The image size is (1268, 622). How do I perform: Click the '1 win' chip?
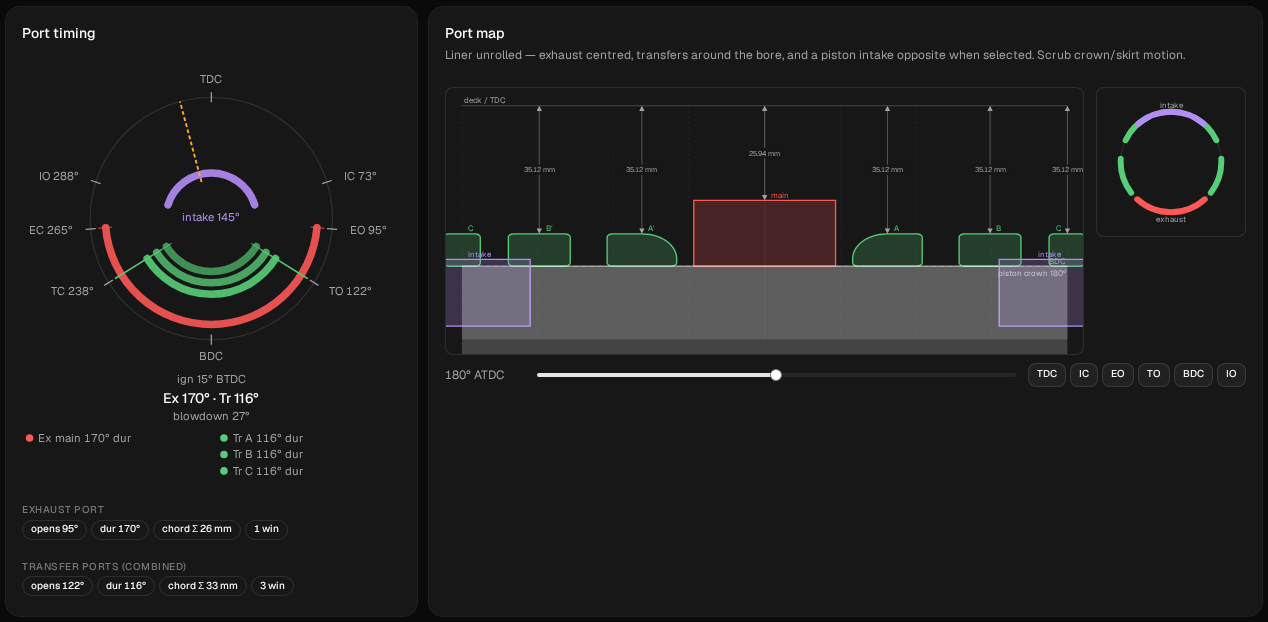point(266,529)
